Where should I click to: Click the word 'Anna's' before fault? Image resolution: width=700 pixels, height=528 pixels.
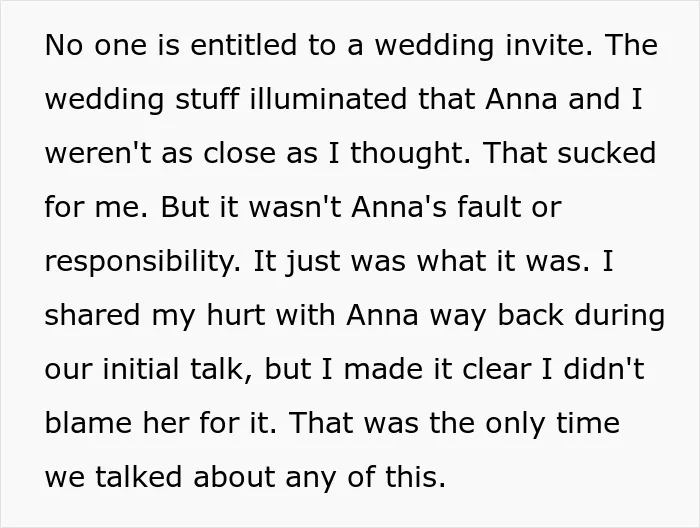coord(399,207)
